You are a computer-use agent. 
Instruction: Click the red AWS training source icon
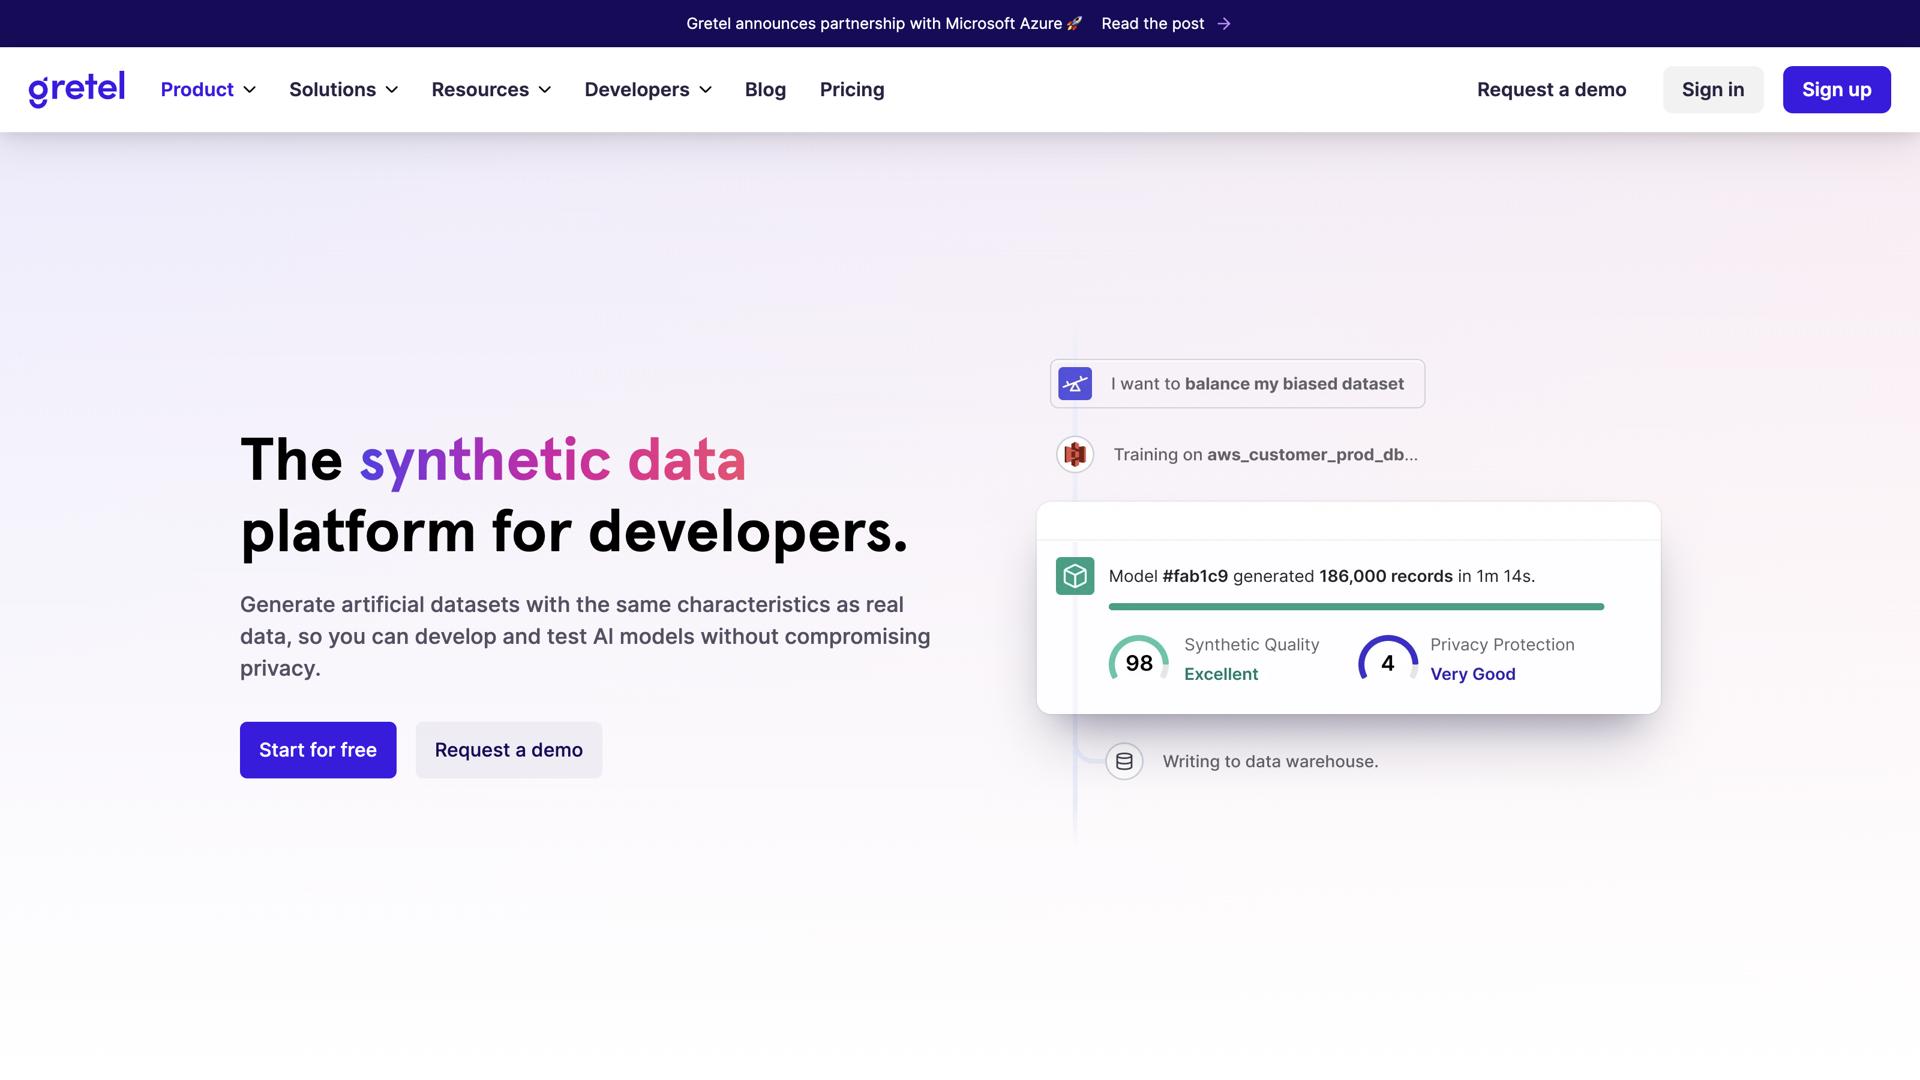tap(1075, 455)
